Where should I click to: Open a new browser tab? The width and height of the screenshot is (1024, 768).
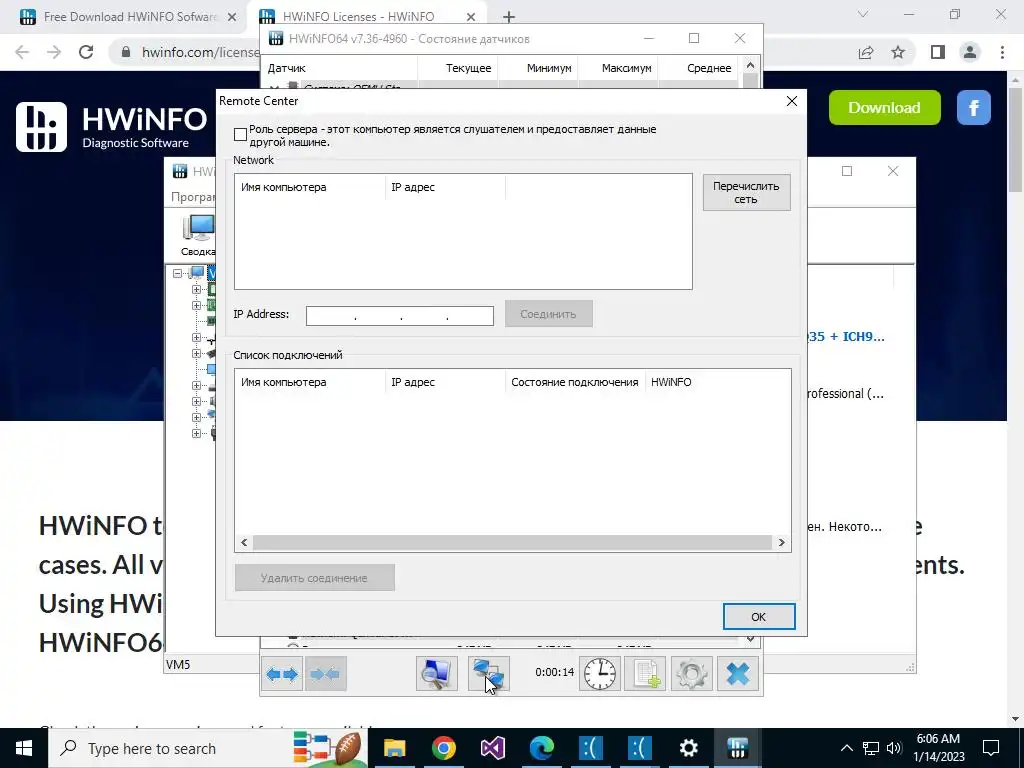click(x=509, y=17)
